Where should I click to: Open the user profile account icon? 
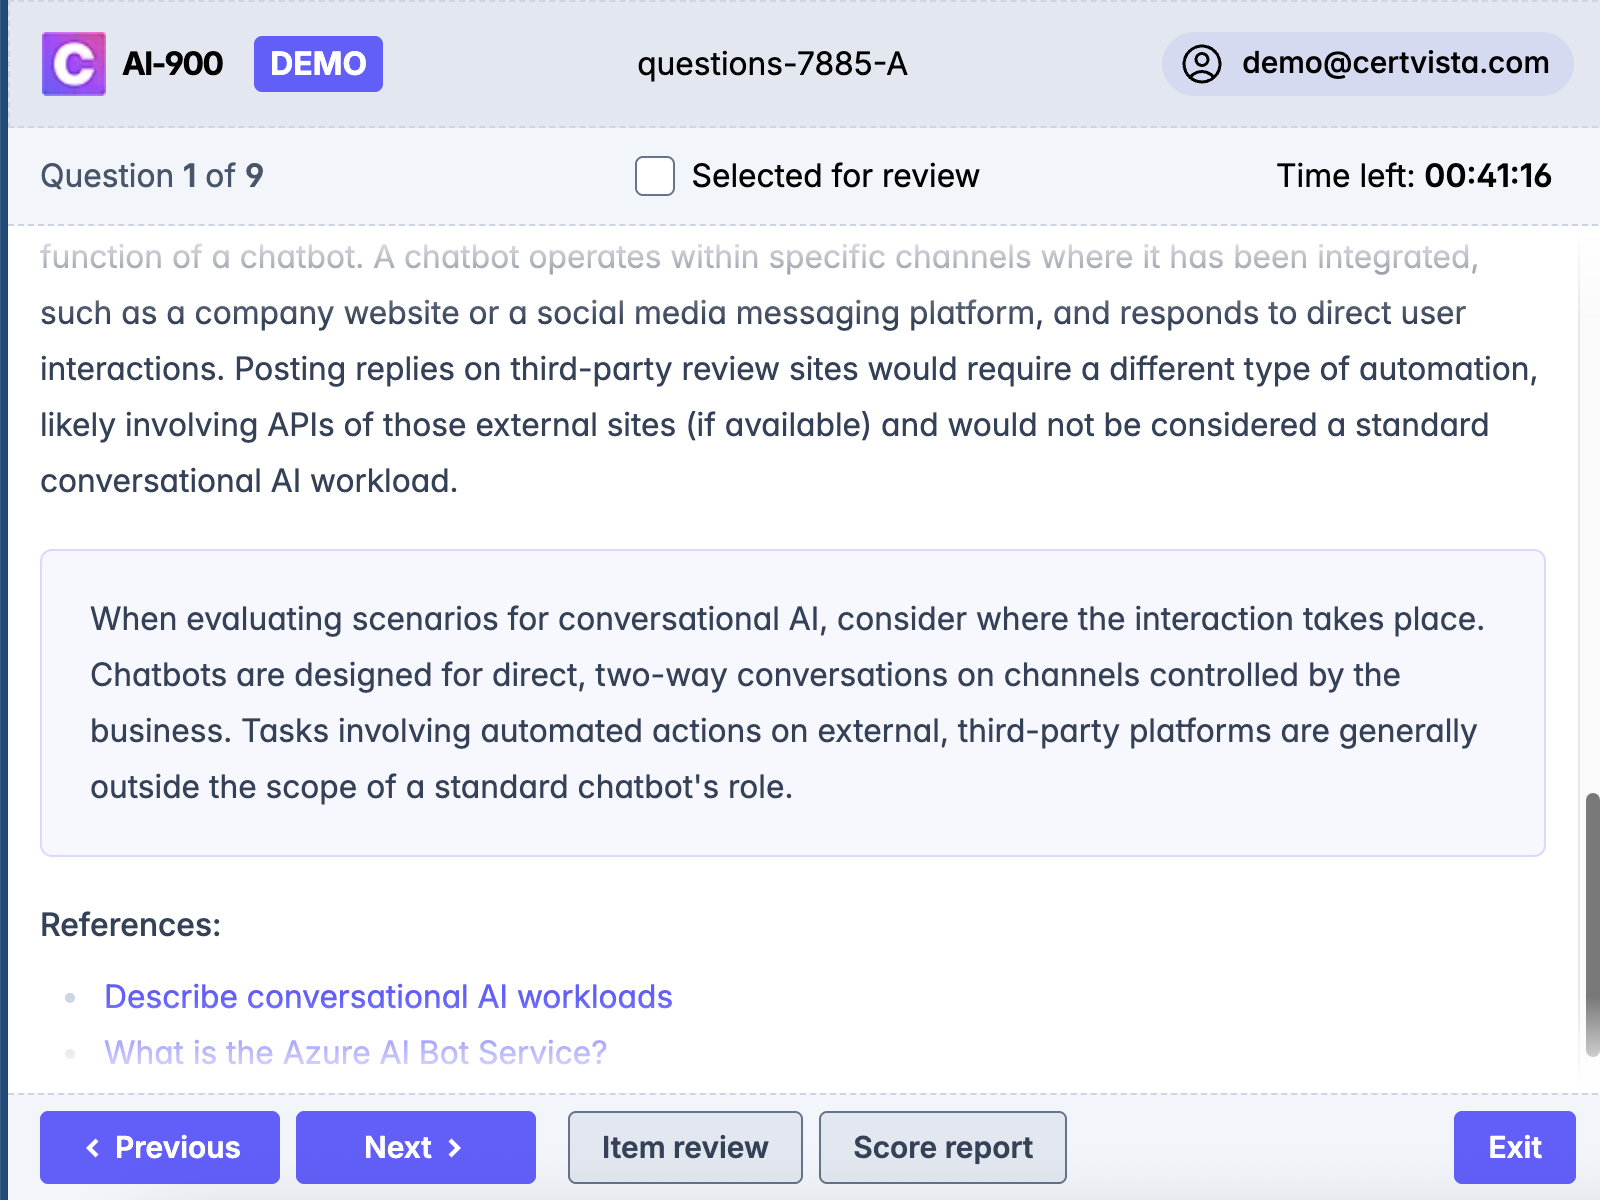click(1203, 63)
